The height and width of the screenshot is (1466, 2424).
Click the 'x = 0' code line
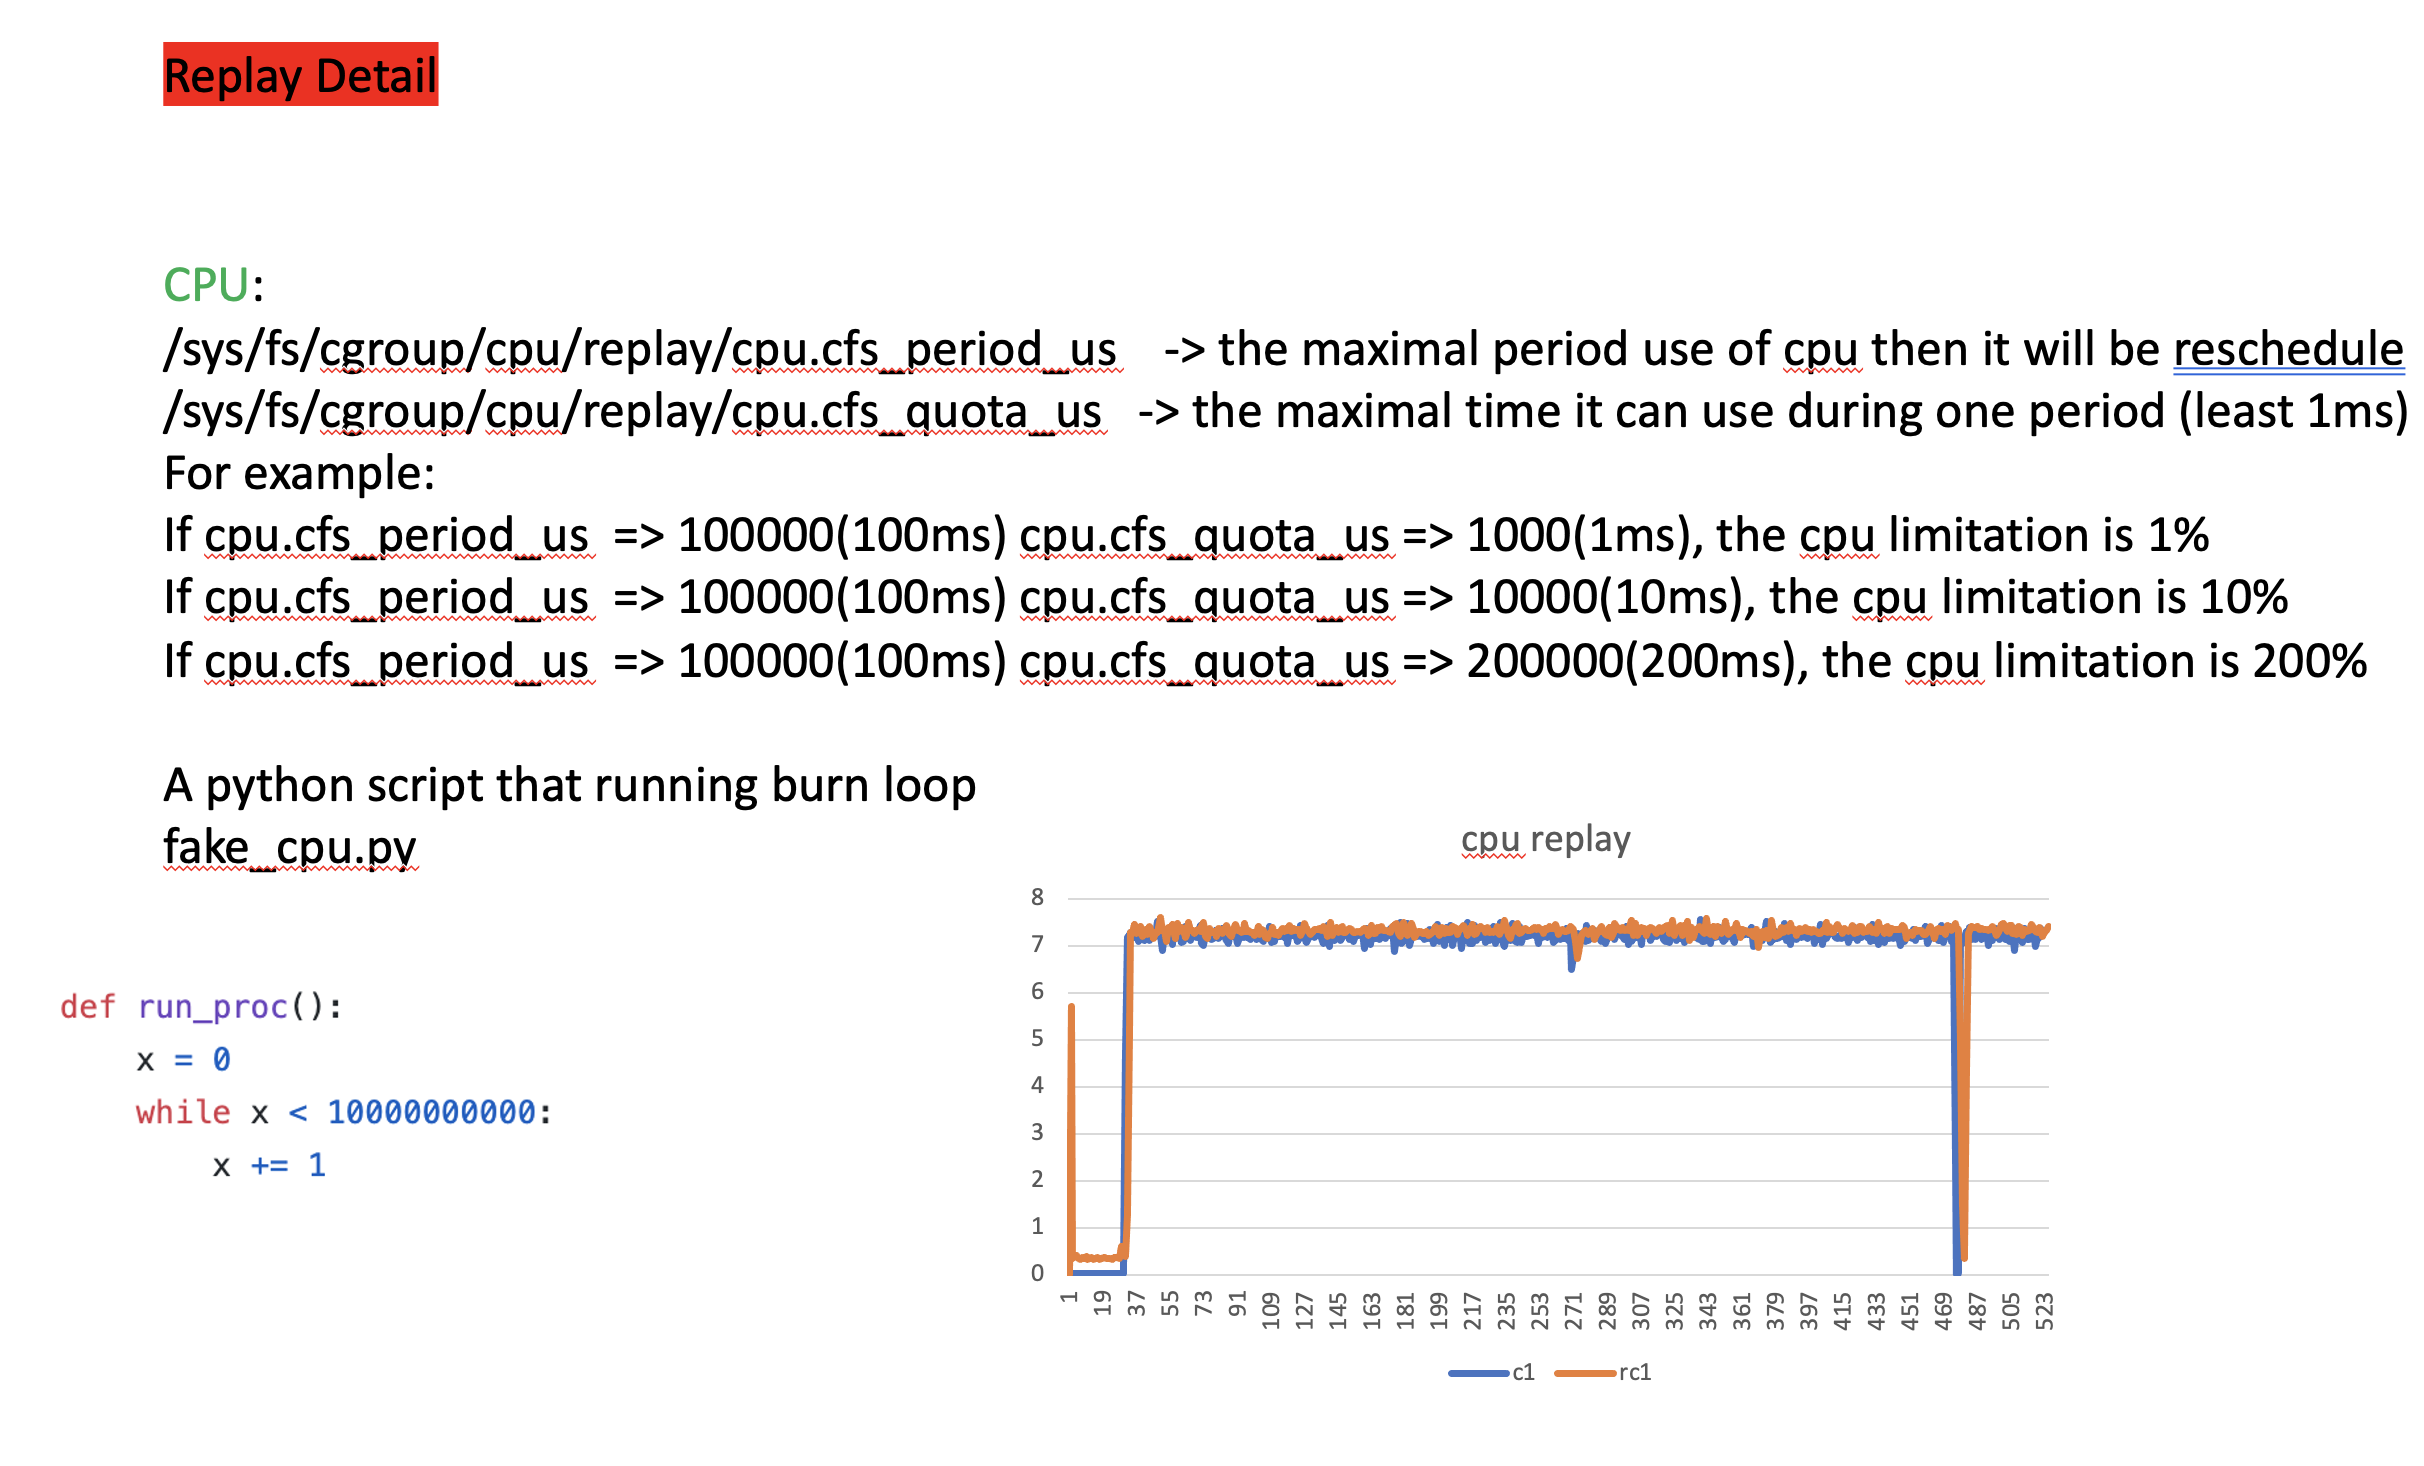(x=183, y=1060)
